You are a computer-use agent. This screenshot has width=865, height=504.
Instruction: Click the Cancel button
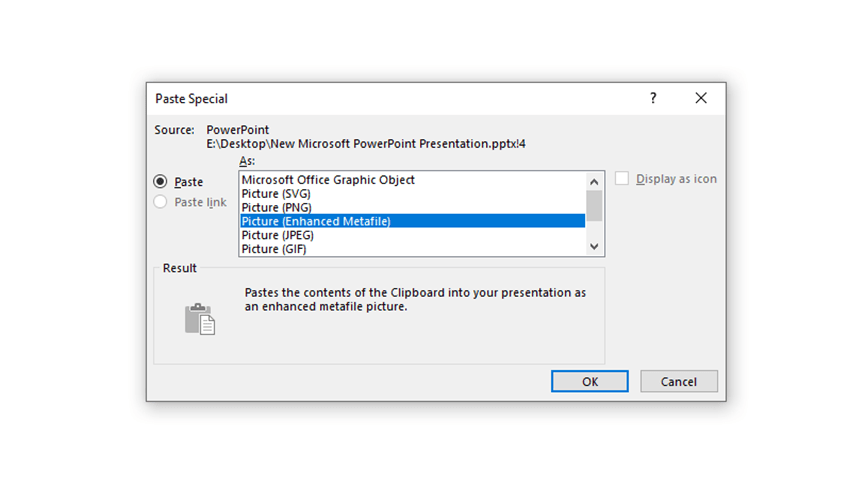[x=679, y=381]
